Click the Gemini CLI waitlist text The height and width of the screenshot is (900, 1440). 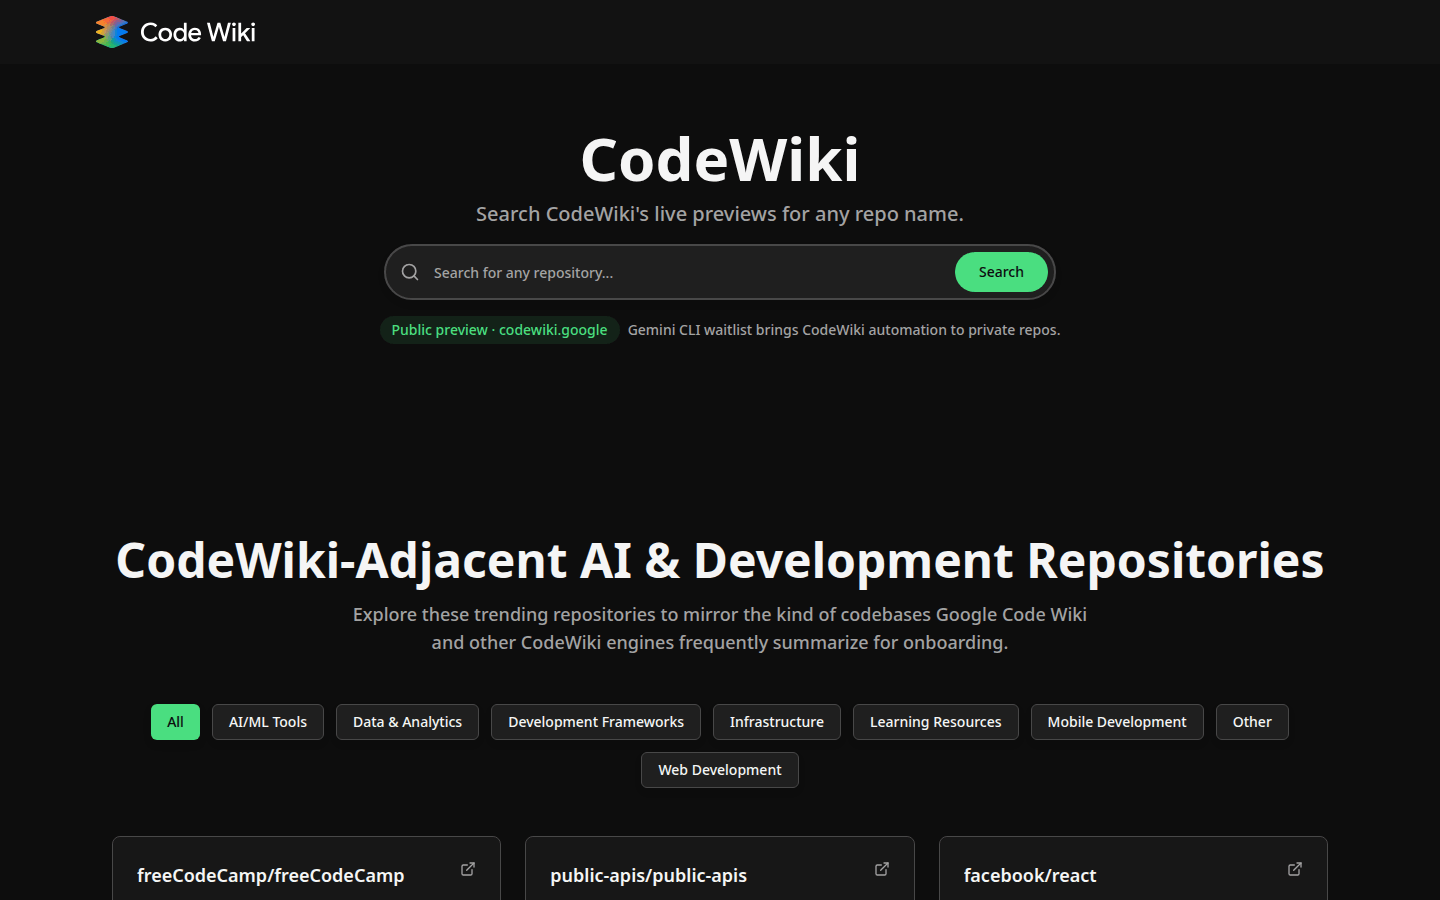pyautogui.click(x=844, y=330)
